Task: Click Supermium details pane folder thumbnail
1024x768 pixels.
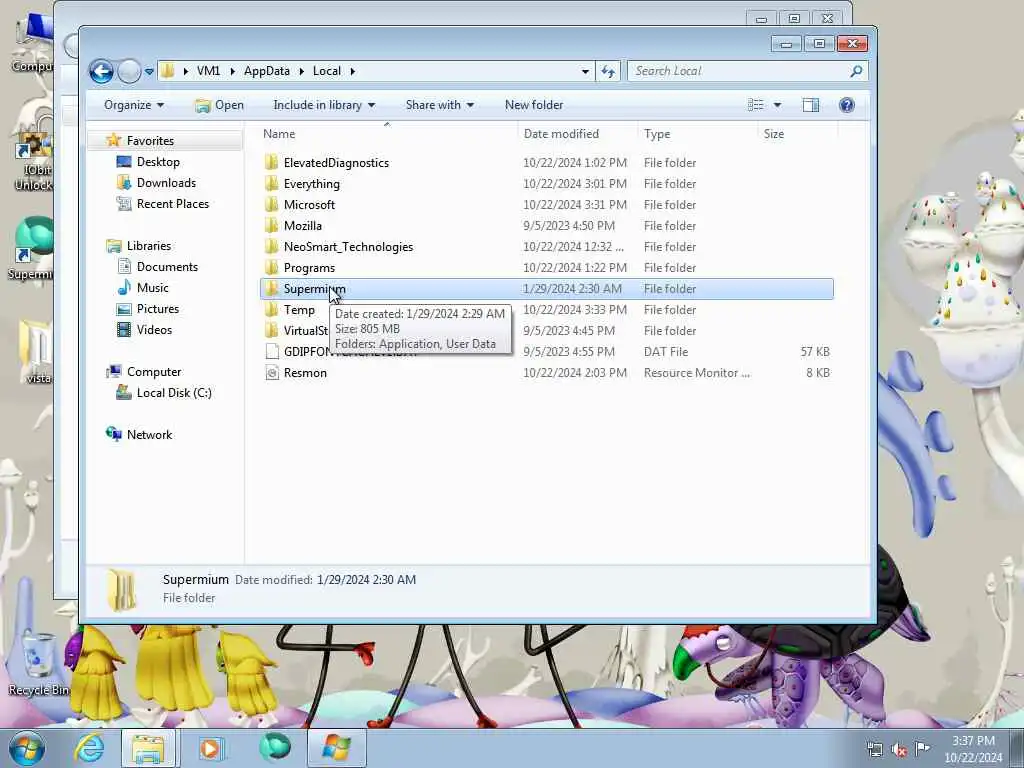Action: (122, 590)
